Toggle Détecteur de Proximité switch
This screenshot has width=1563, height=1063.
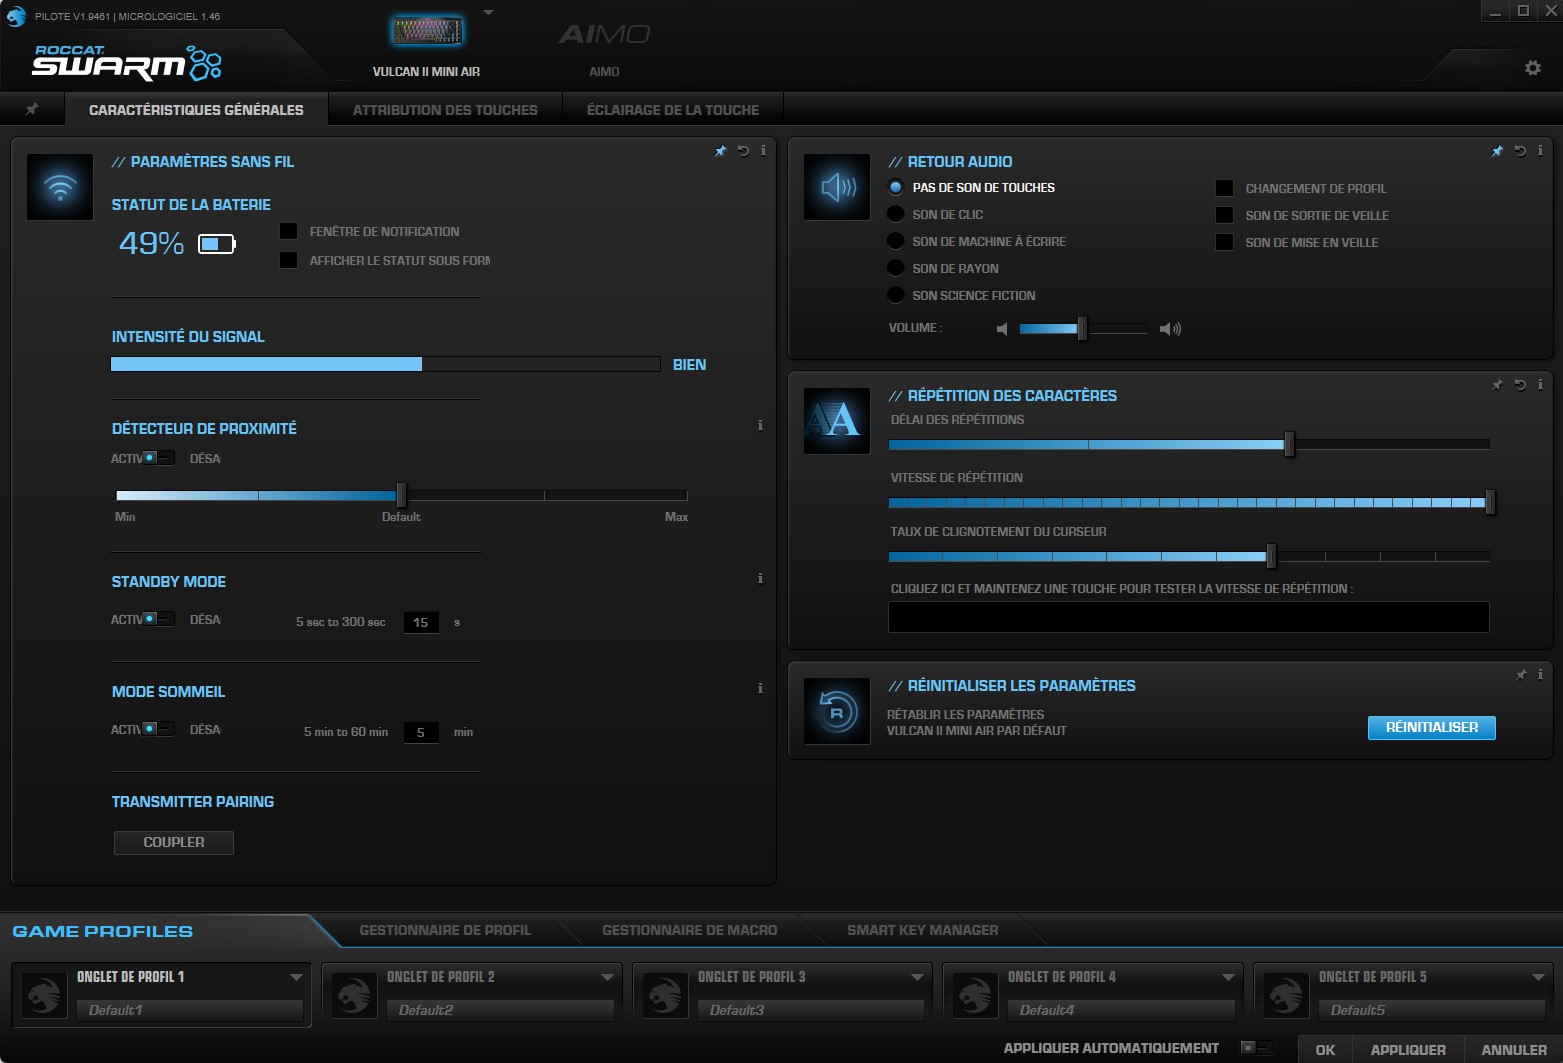pos(158,458)
